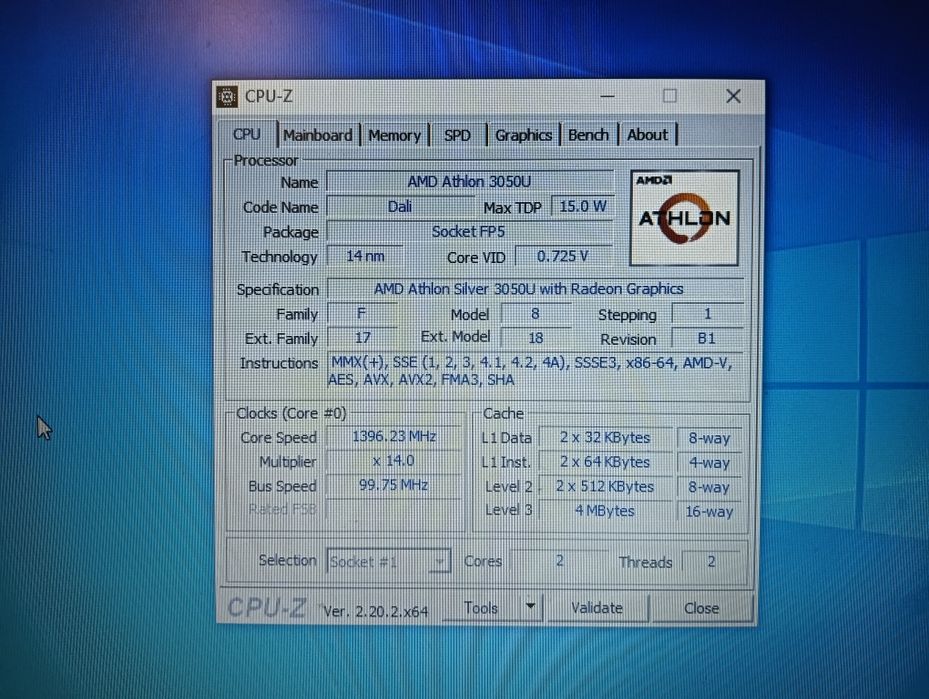Click the L1 Data '8-way' associativity
Image resolution: width=929 pixels, height=699 pixels.
[x=709, y=438]
